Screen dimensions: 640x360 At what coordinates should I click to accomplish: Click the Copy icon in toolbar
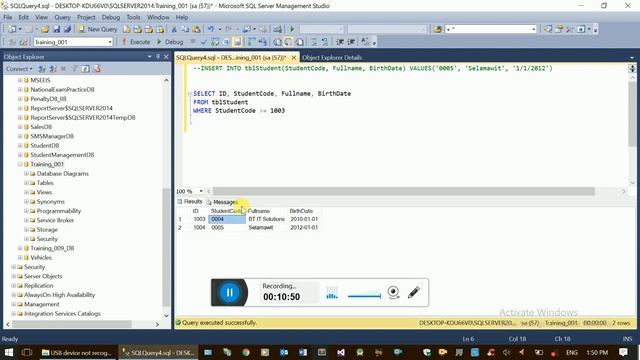click(x=185, y=29)
